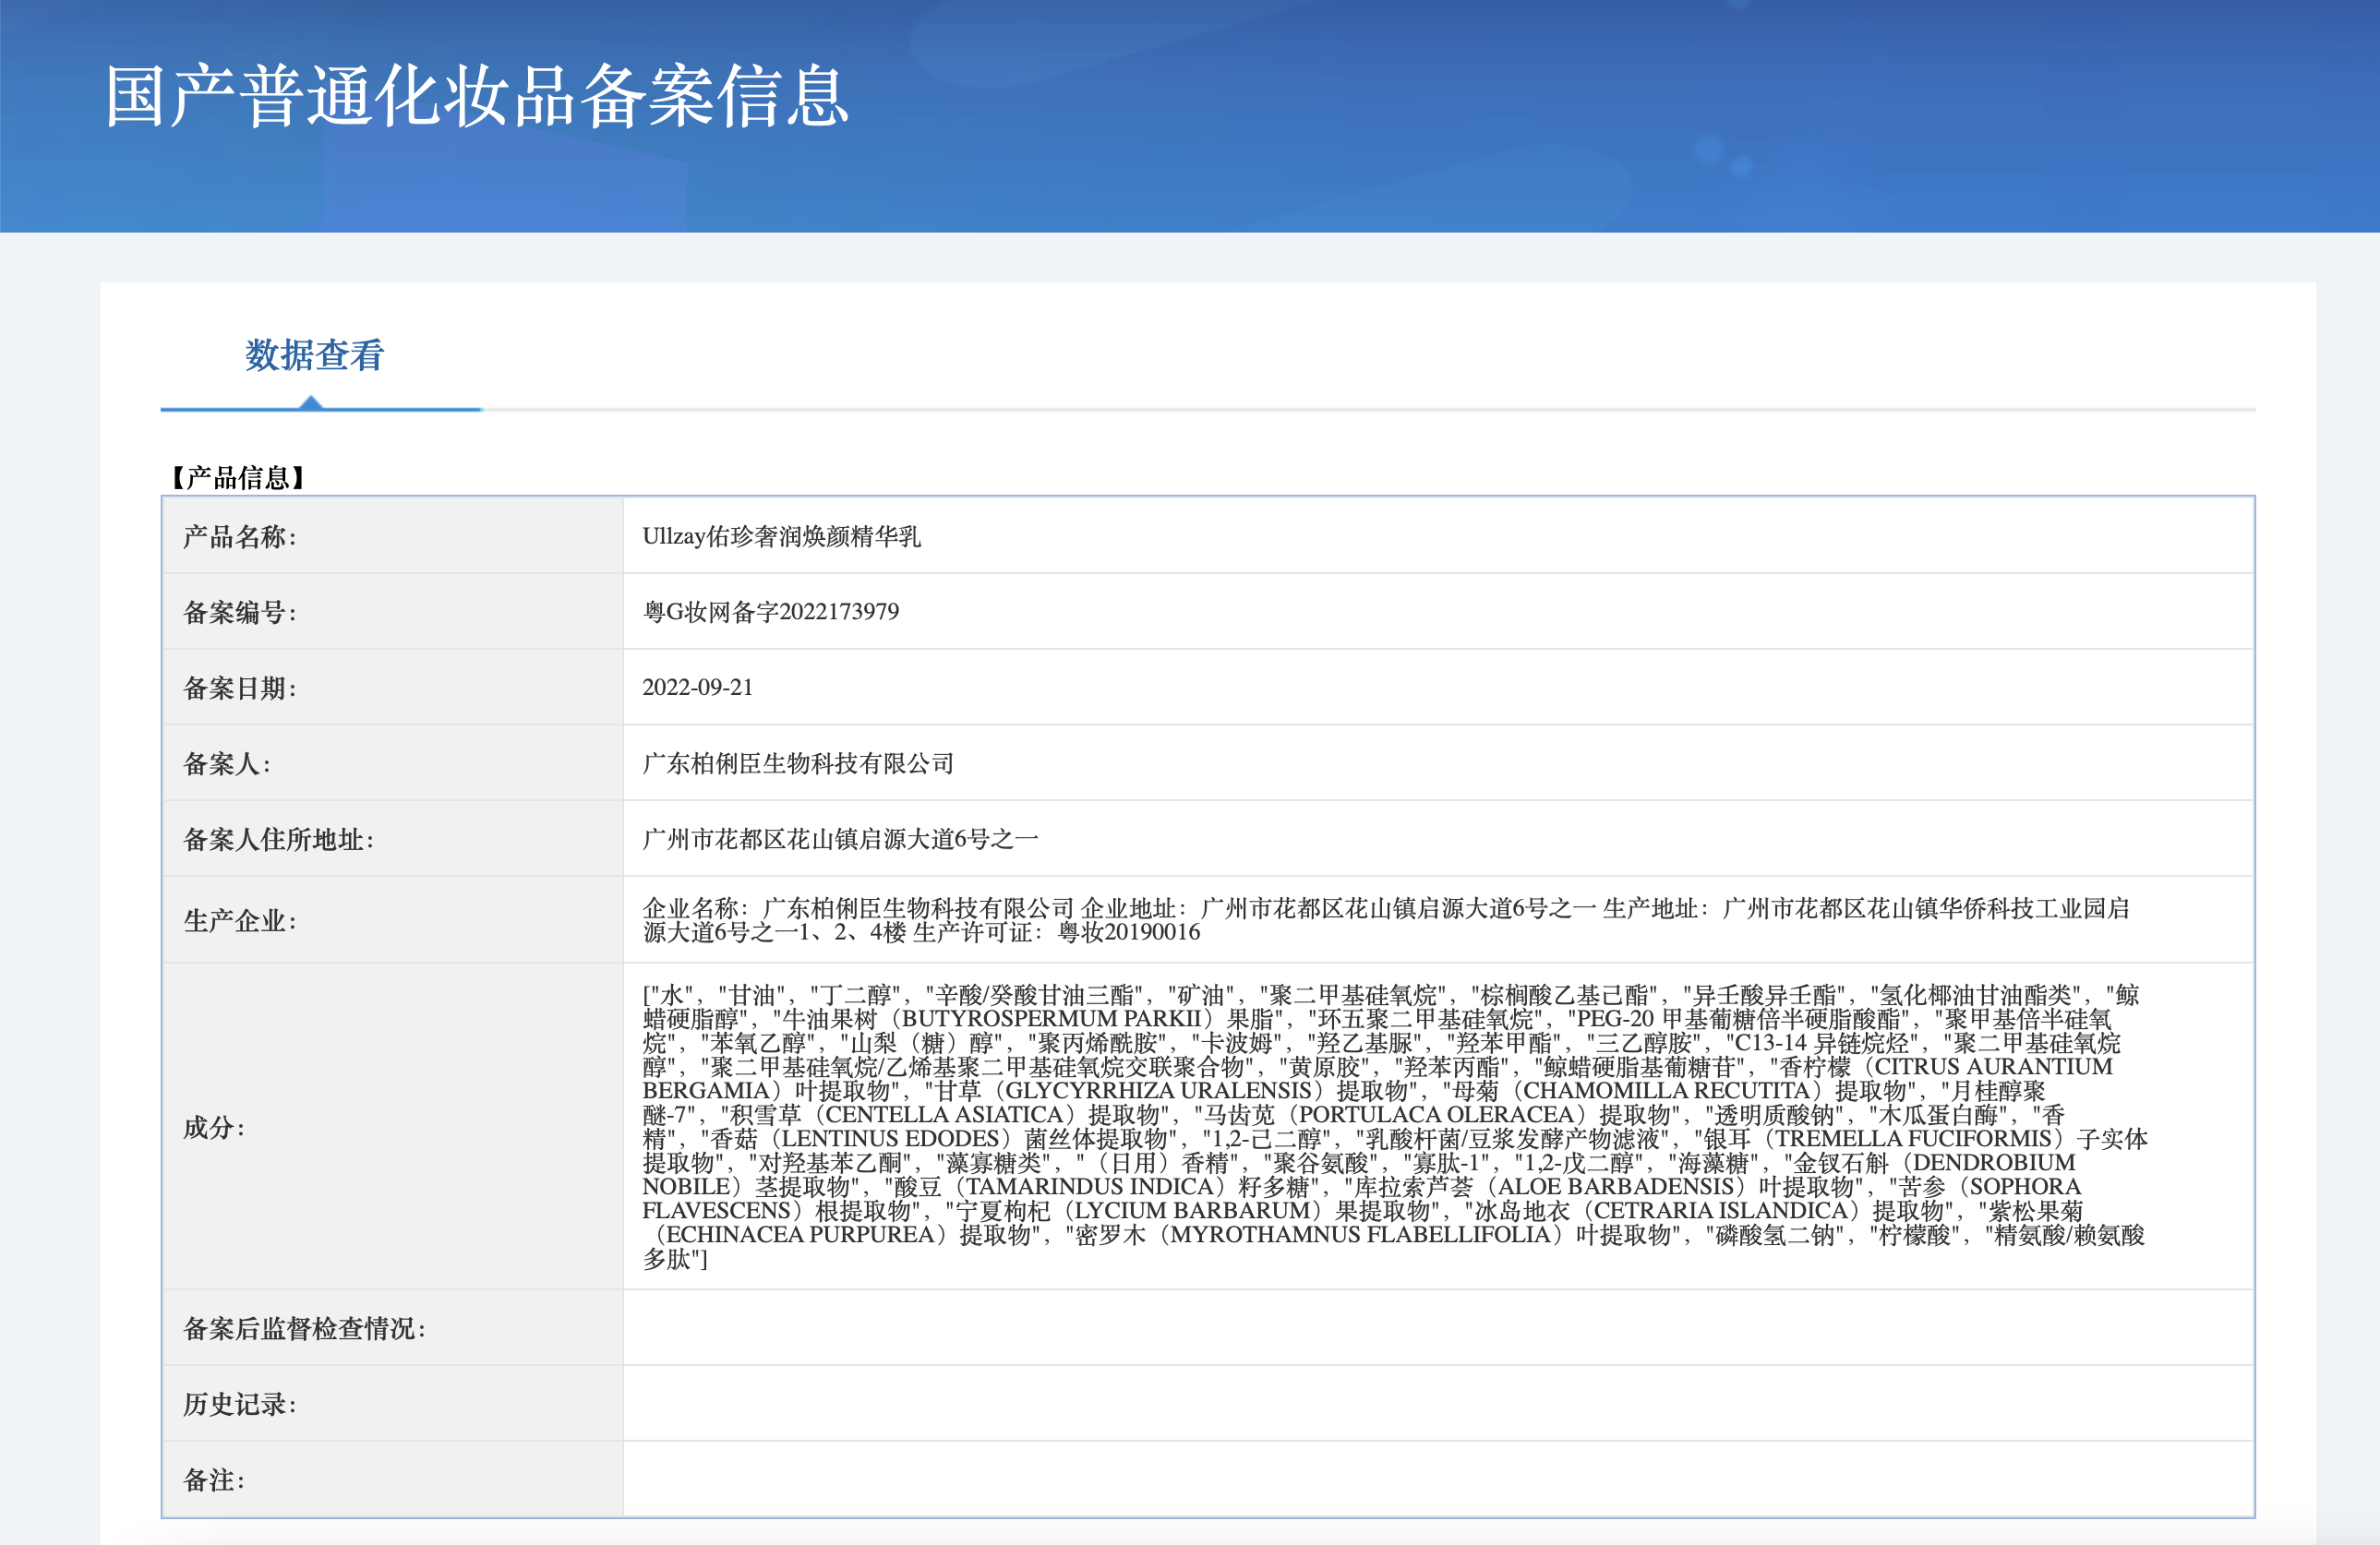Select the product name Ullzay佑珍奢润焕颜精华乳
The width and height of the screenshot is (2380, 1545).
(781, 537)
